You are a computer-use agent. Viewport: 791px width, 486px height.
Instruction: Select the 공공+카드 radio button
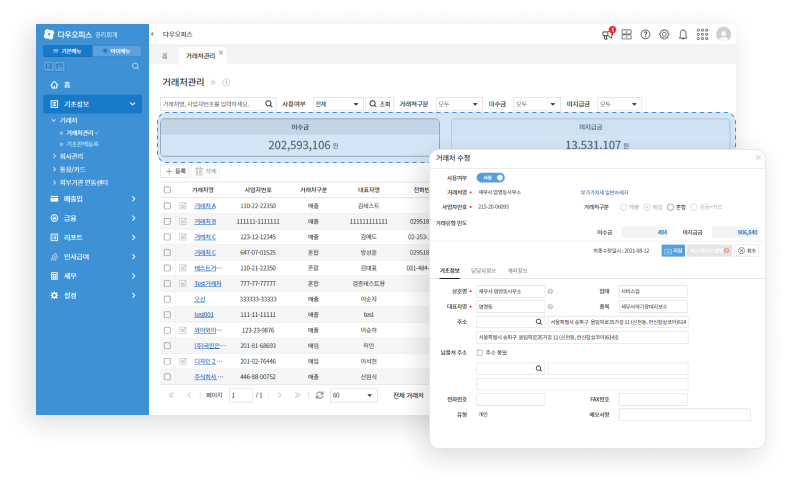click(x=694, y=207)
